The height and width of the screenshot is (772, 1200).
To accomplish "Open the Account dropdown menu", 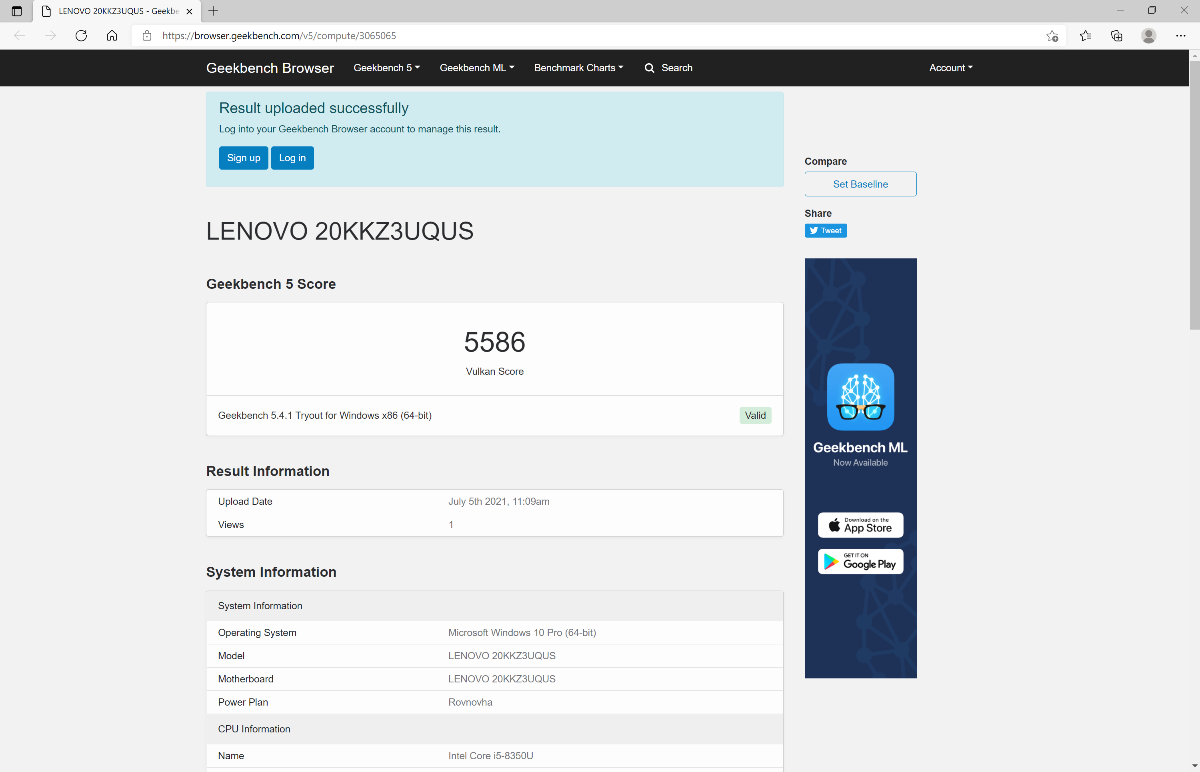I will point(950,68).
